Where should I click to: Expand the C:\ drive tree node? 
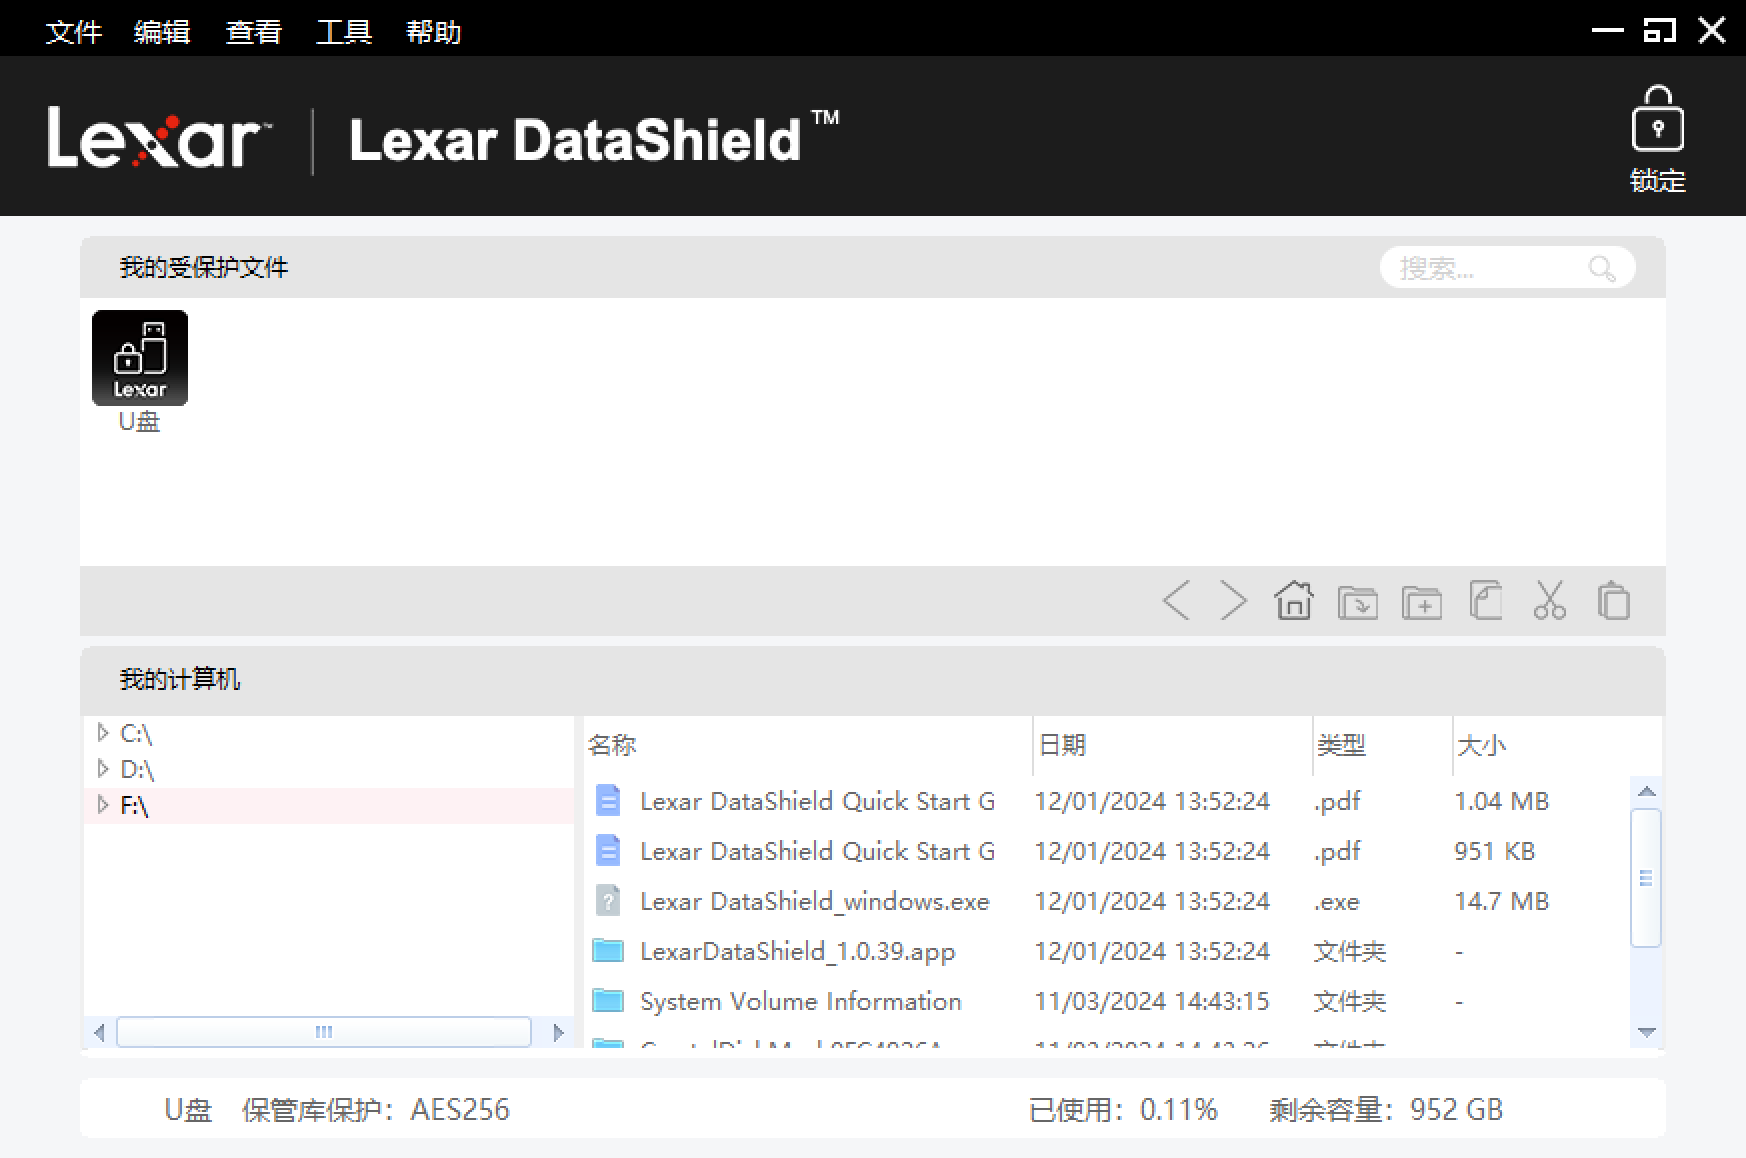tap(103, 733)
